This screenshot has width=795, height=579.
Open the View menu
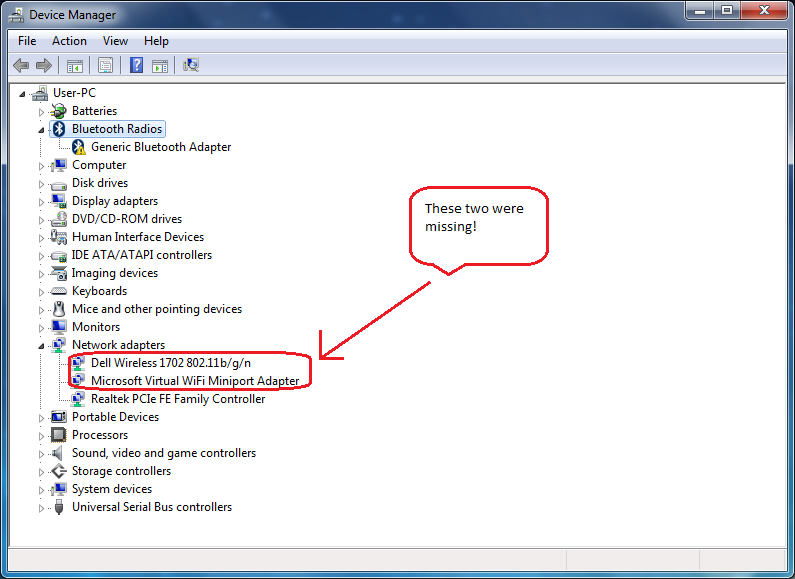point(115,41)
